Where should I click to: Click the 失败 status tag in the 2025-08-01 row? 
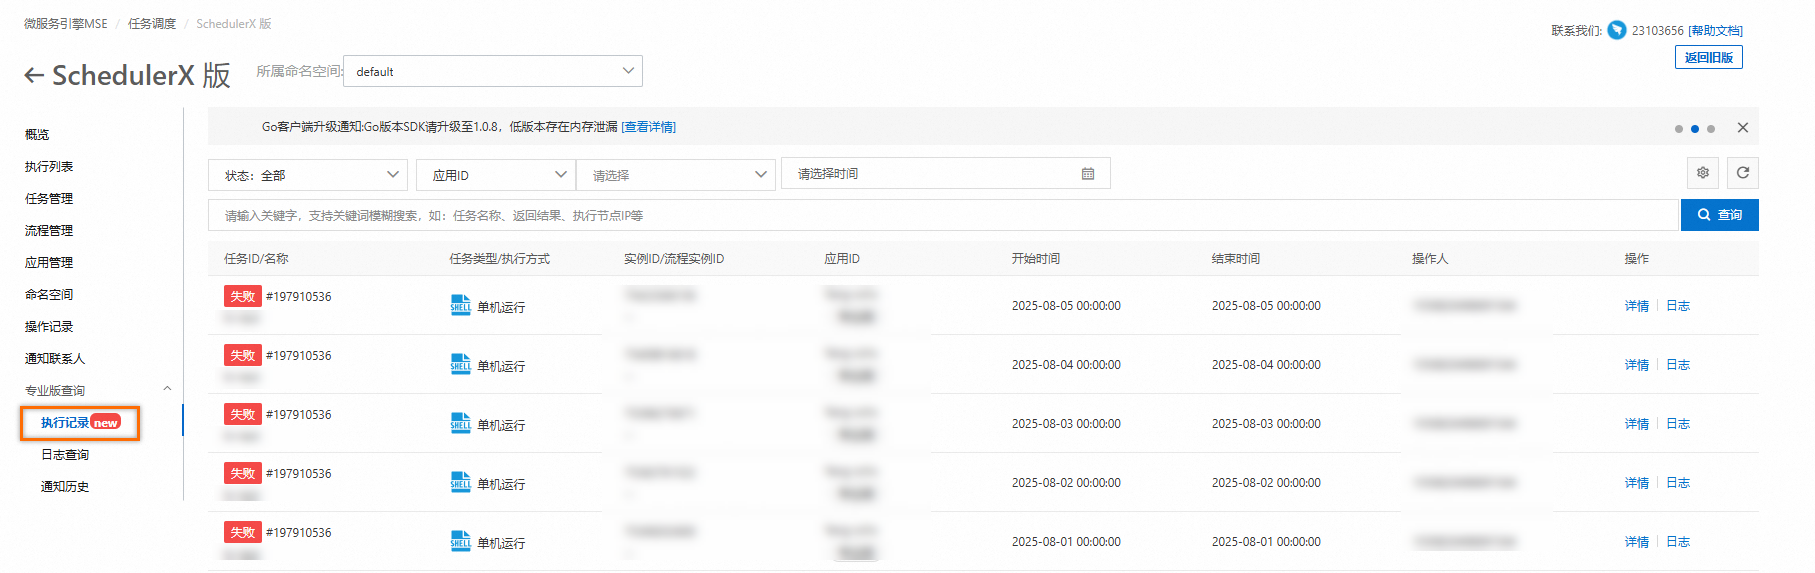click(x=243, y=532)
